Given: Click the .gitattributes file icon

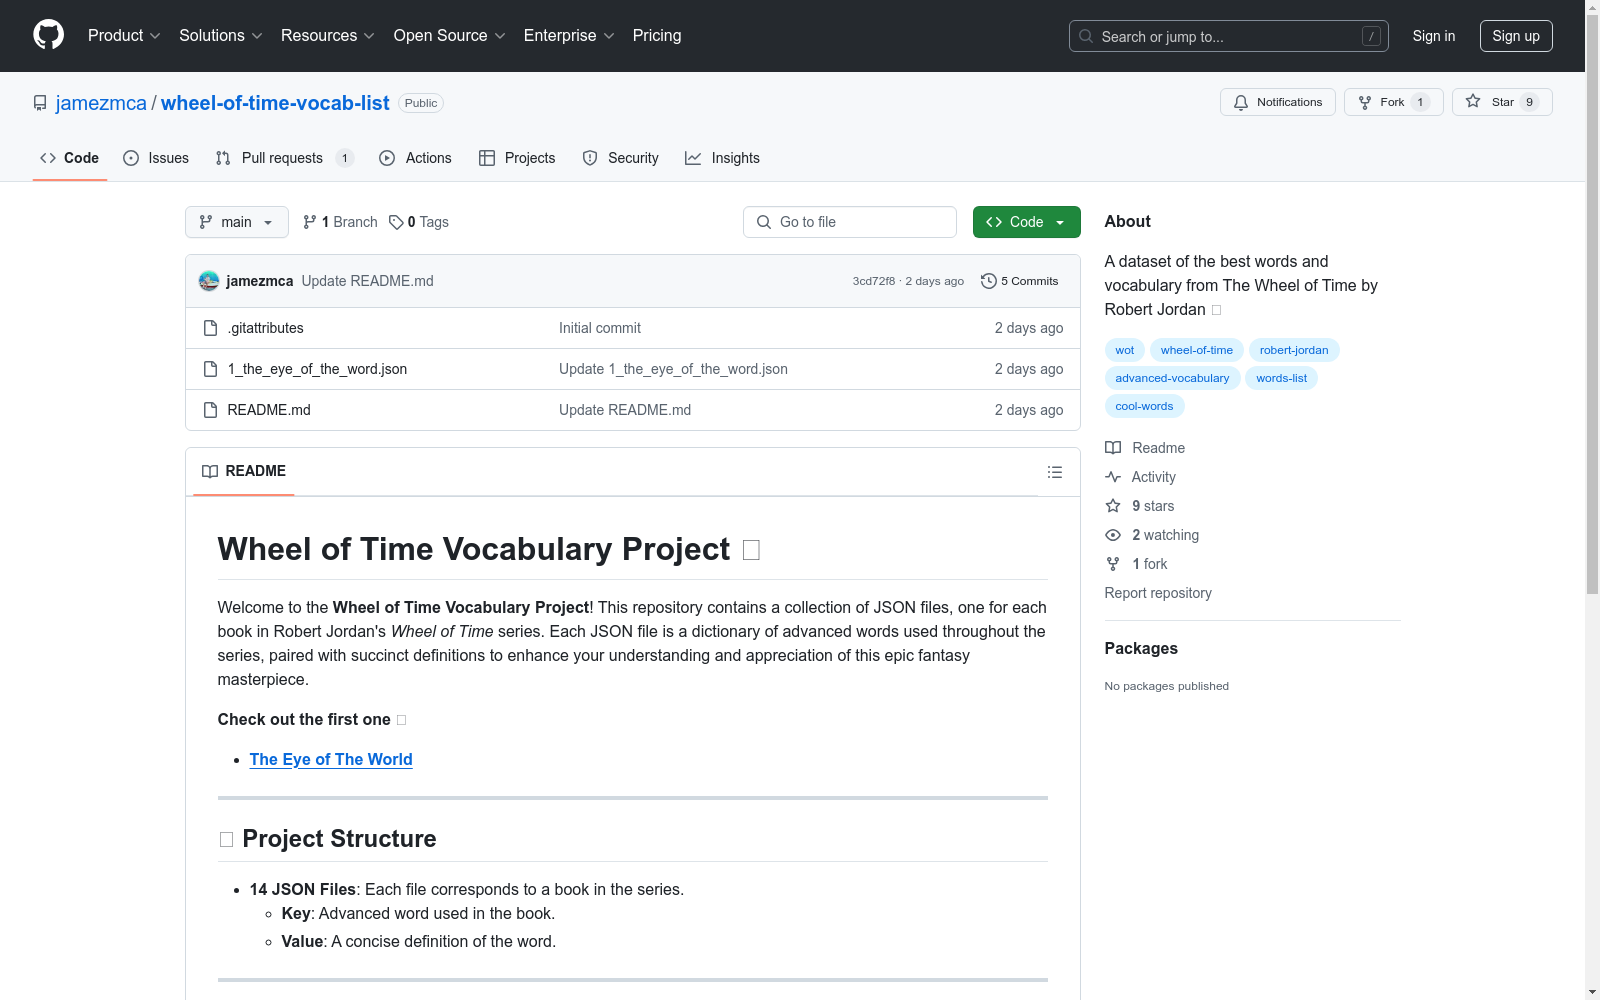Looking at the screenshot, I should click(x=210, y=328).
